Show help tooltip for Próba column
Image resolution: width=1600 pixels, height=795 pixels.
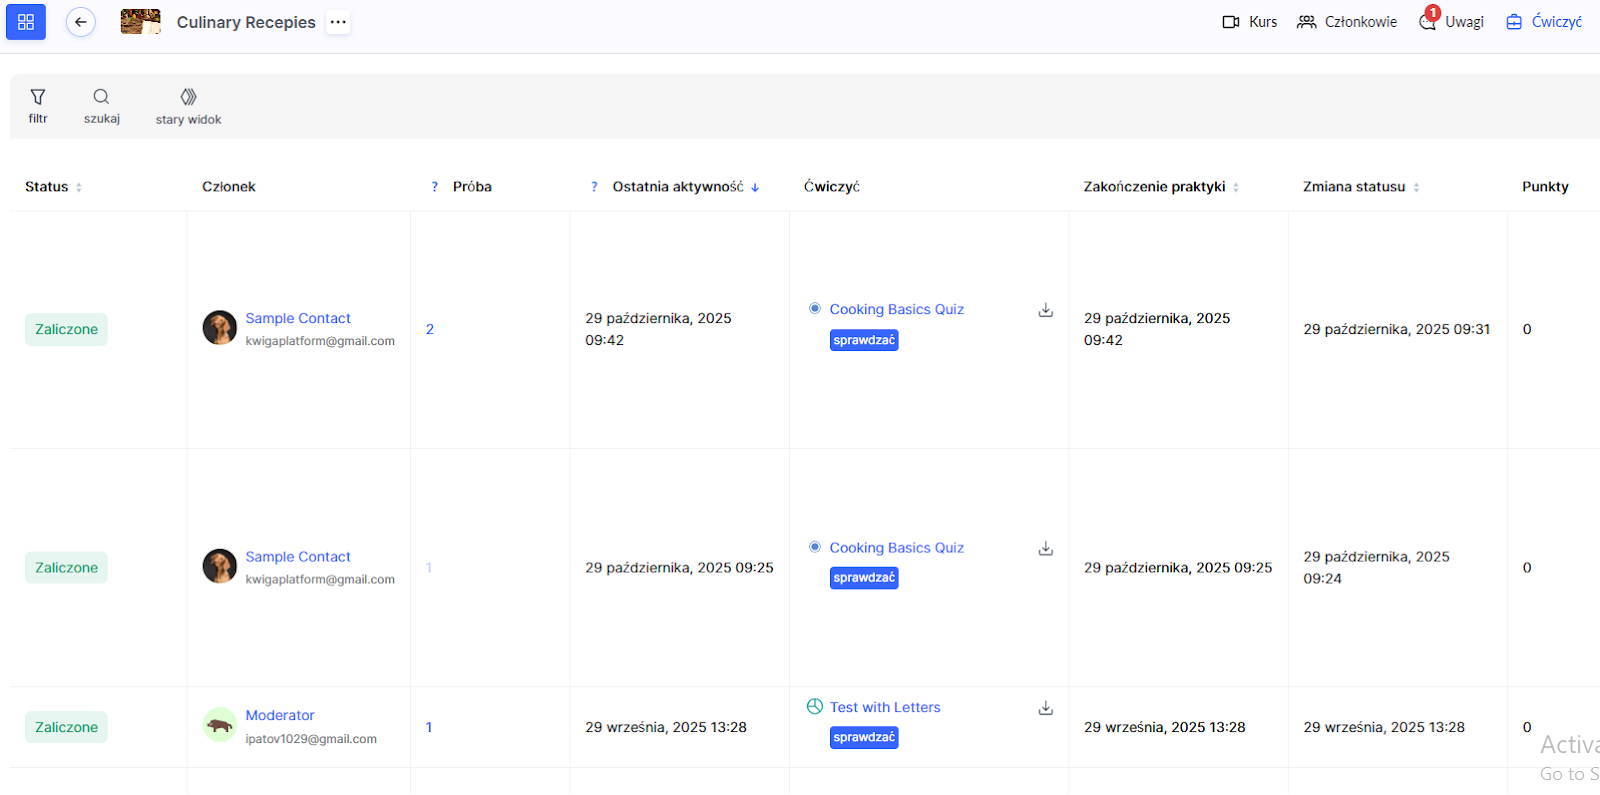point(434,187)
